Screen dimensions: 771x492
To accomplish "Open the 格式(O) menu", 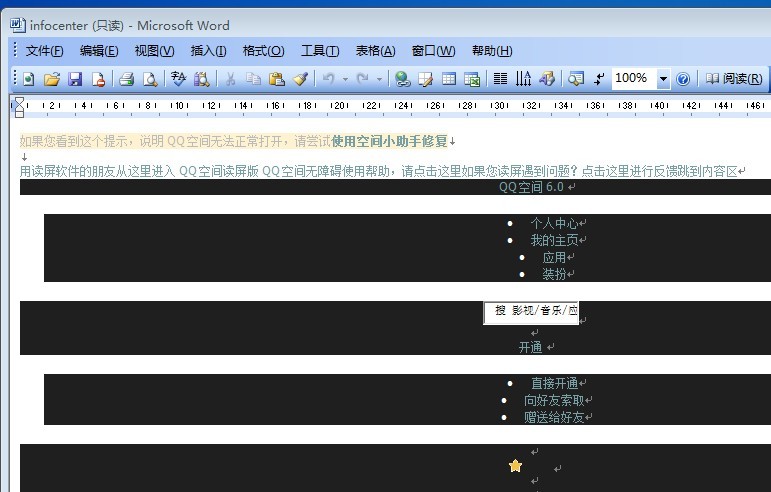I will pyautogui.click(x=264, y=51).
